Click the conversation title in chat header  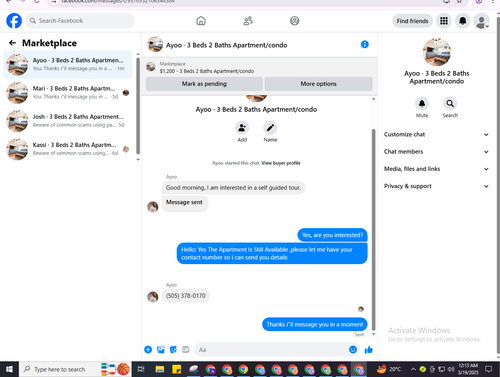(226, 45)
